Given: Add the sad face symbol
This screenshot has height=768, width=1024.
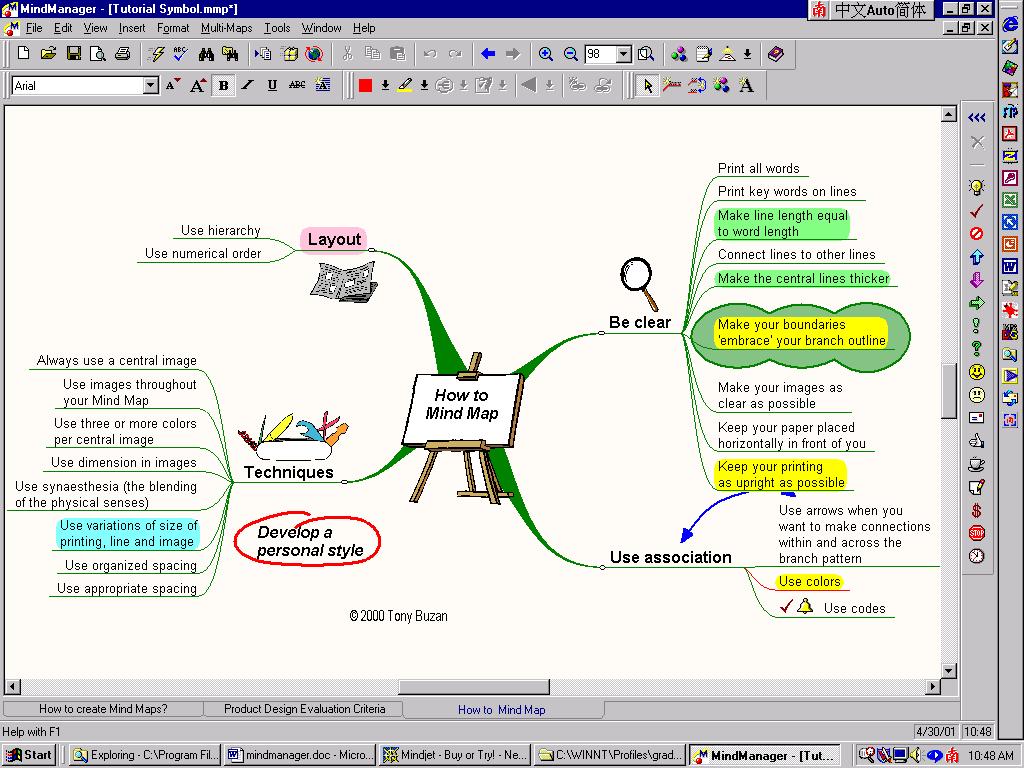Looking at the screenshot, I should [x=976, y=395].
